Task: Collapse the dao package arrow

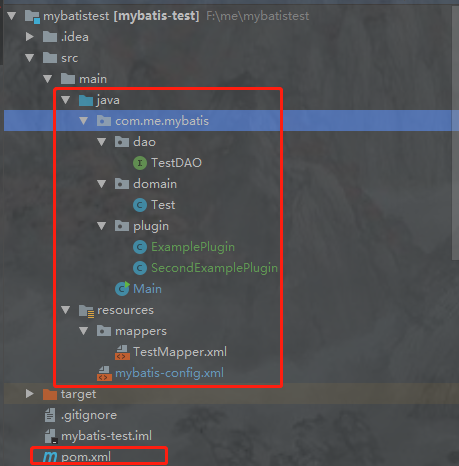Action: click(101, 142)
